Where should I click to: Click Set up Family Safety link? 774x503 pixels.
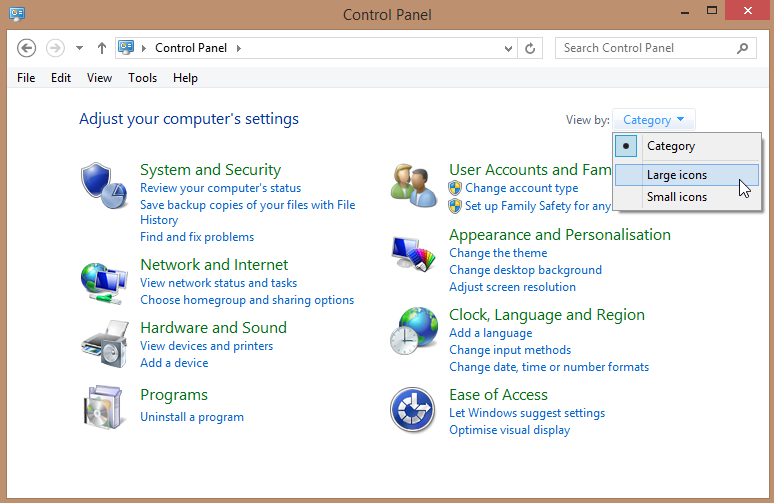(x=538, y=206)
